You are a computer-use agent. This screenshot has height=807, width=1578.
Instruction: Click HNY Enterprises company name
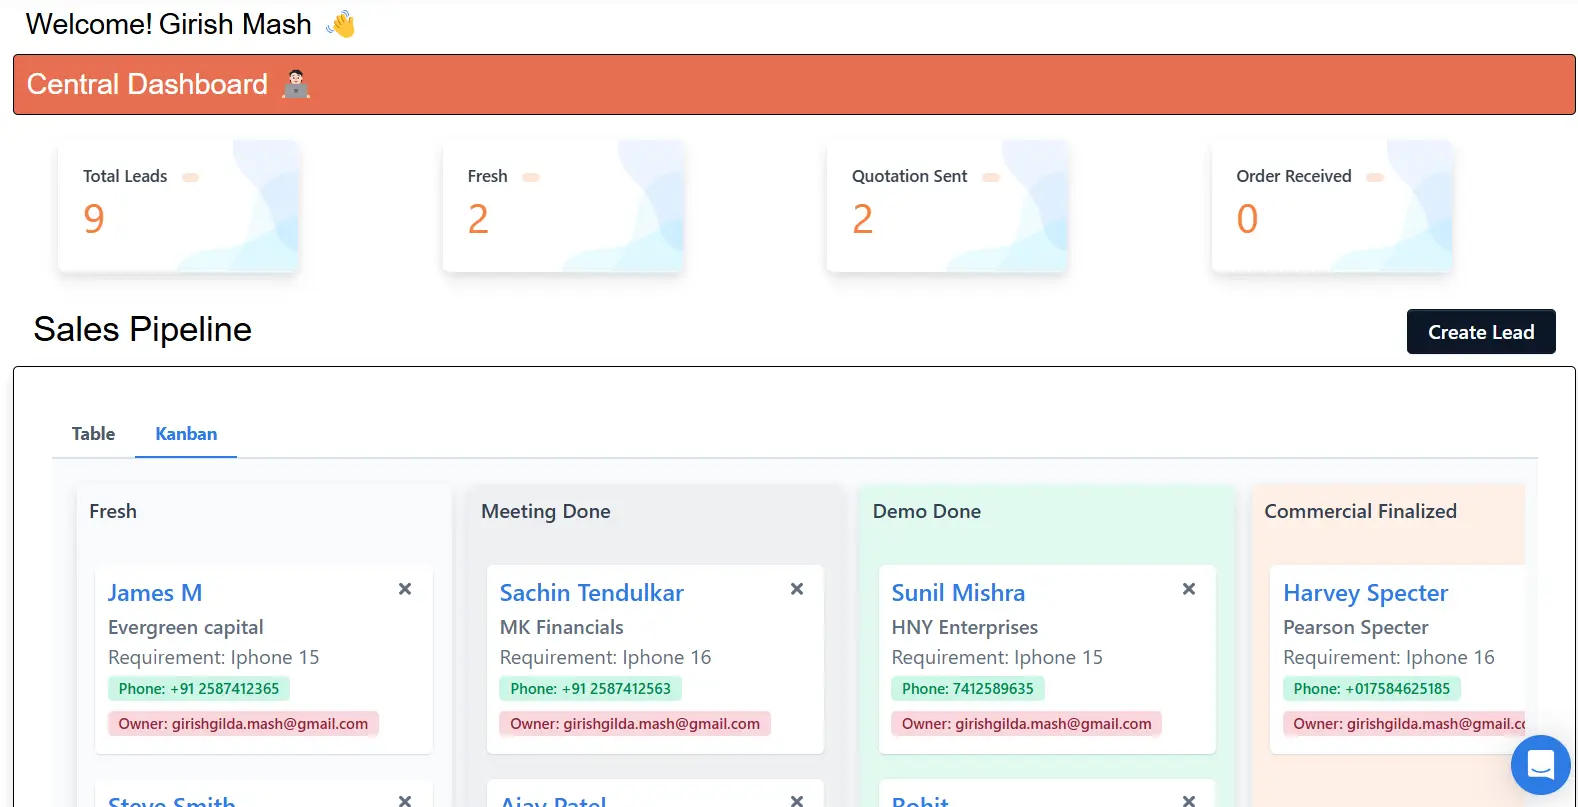click(965, 627)
